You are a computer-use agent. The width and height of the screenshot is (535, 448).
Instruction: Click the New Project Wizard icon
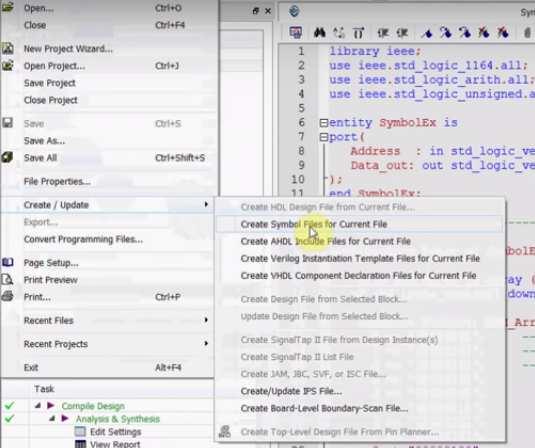(8, 48)
